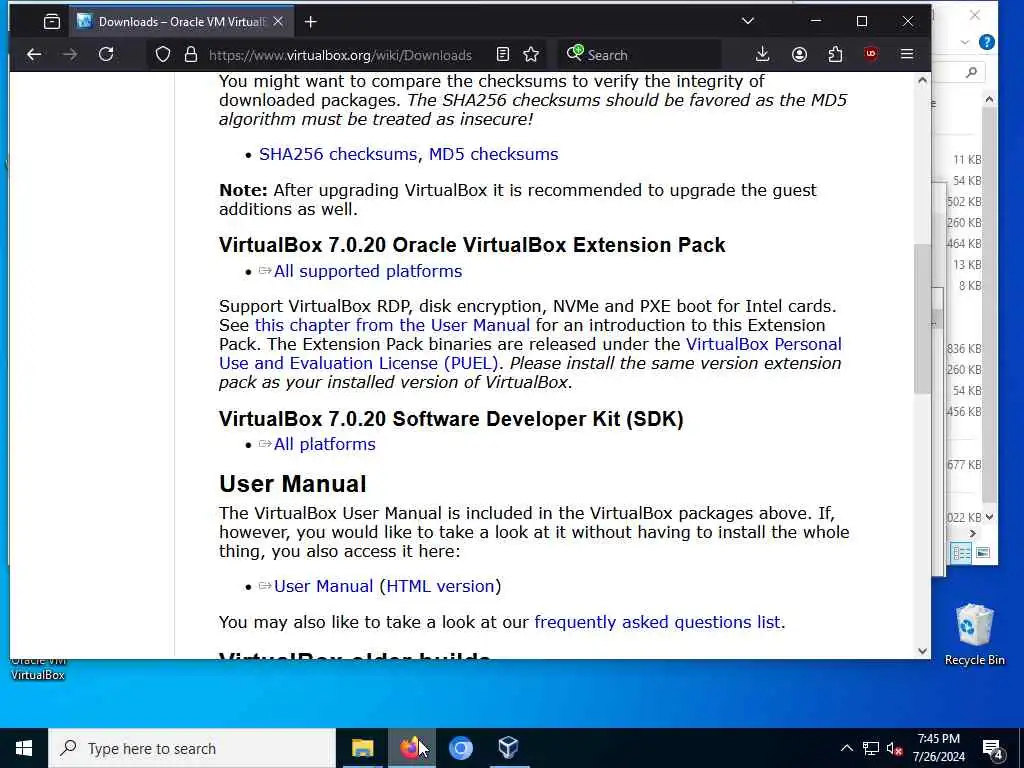Select the Downloads – Oracle VM VirtualBox tab
The width and height of the screenshot is (1024, 768).
tap(181, 22)
